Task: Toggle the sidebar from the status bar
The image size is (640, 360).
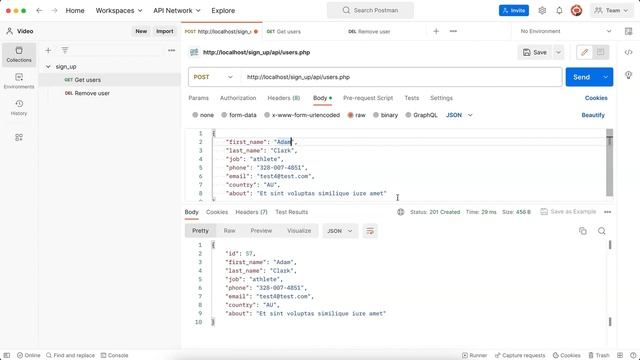Action: coord(7,355)
